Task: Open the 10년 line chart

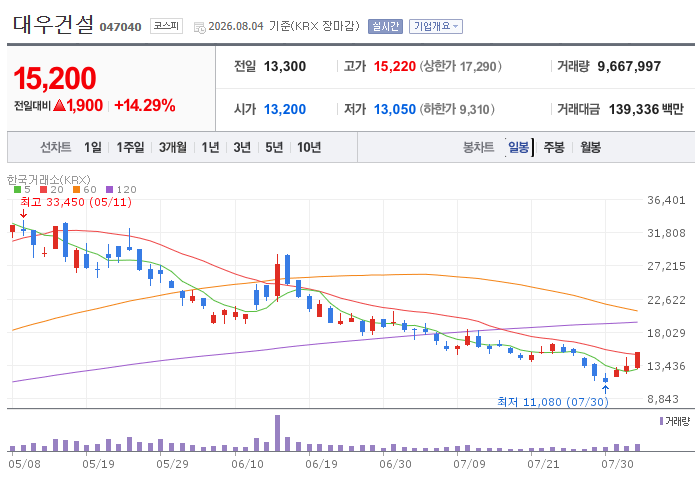Action: coord(308,147)
